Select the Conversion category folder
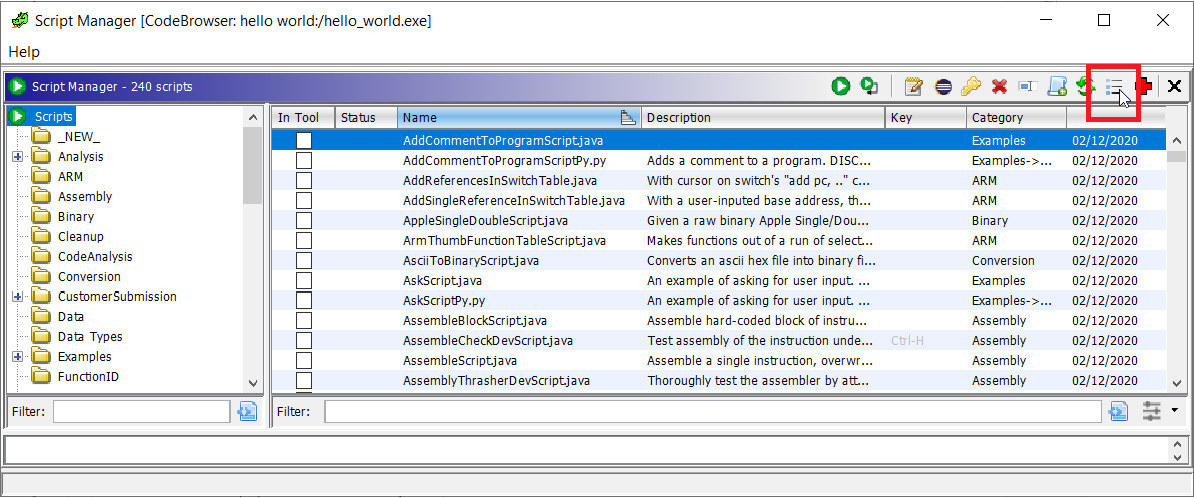1194x498 pixels. point(89,276)
